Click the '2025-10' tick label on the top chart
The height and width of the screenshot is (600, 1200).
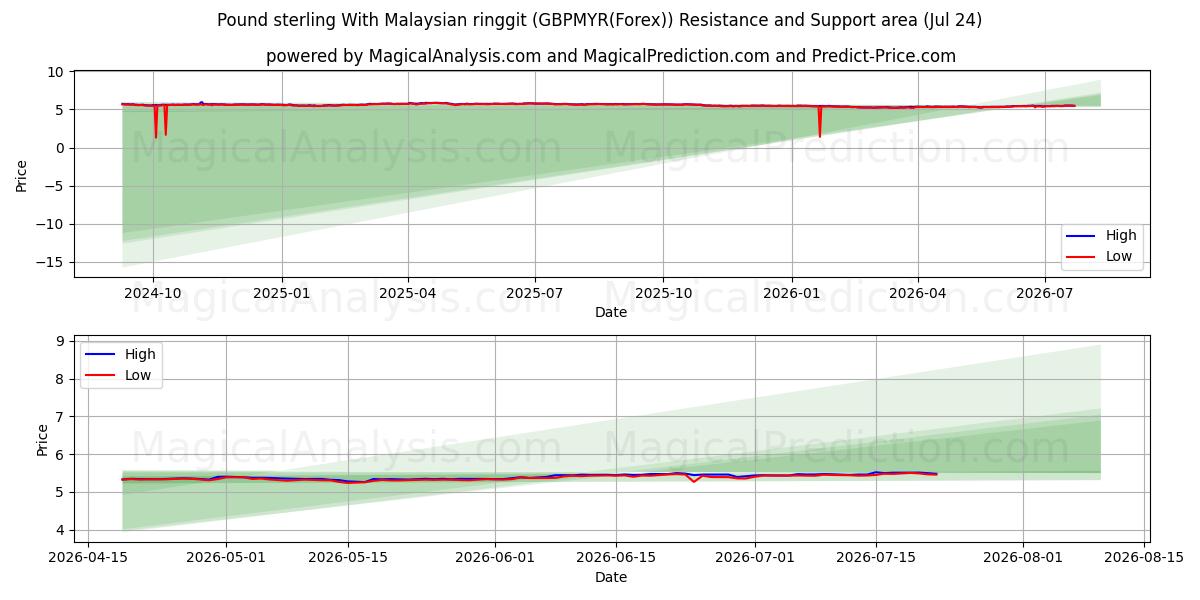[664, 294]
